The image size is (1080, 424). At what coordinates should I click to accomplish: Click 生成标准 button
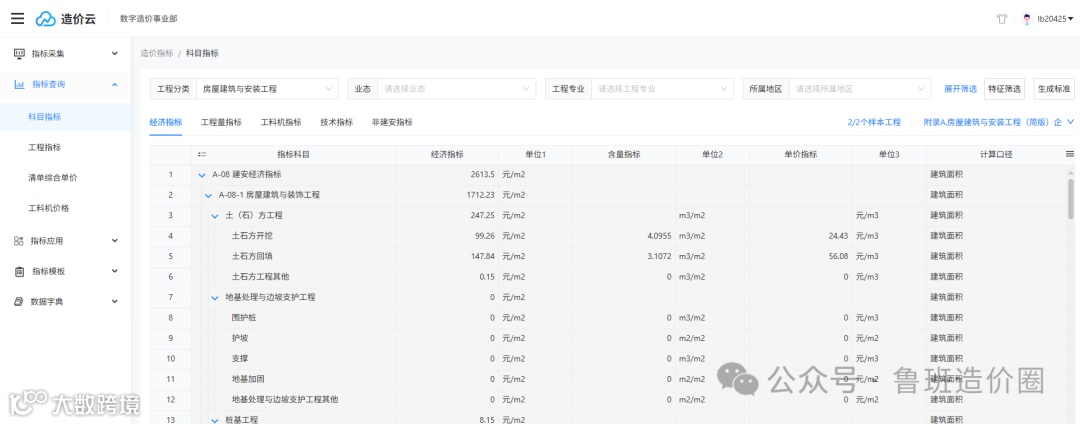pos(1054,89)
